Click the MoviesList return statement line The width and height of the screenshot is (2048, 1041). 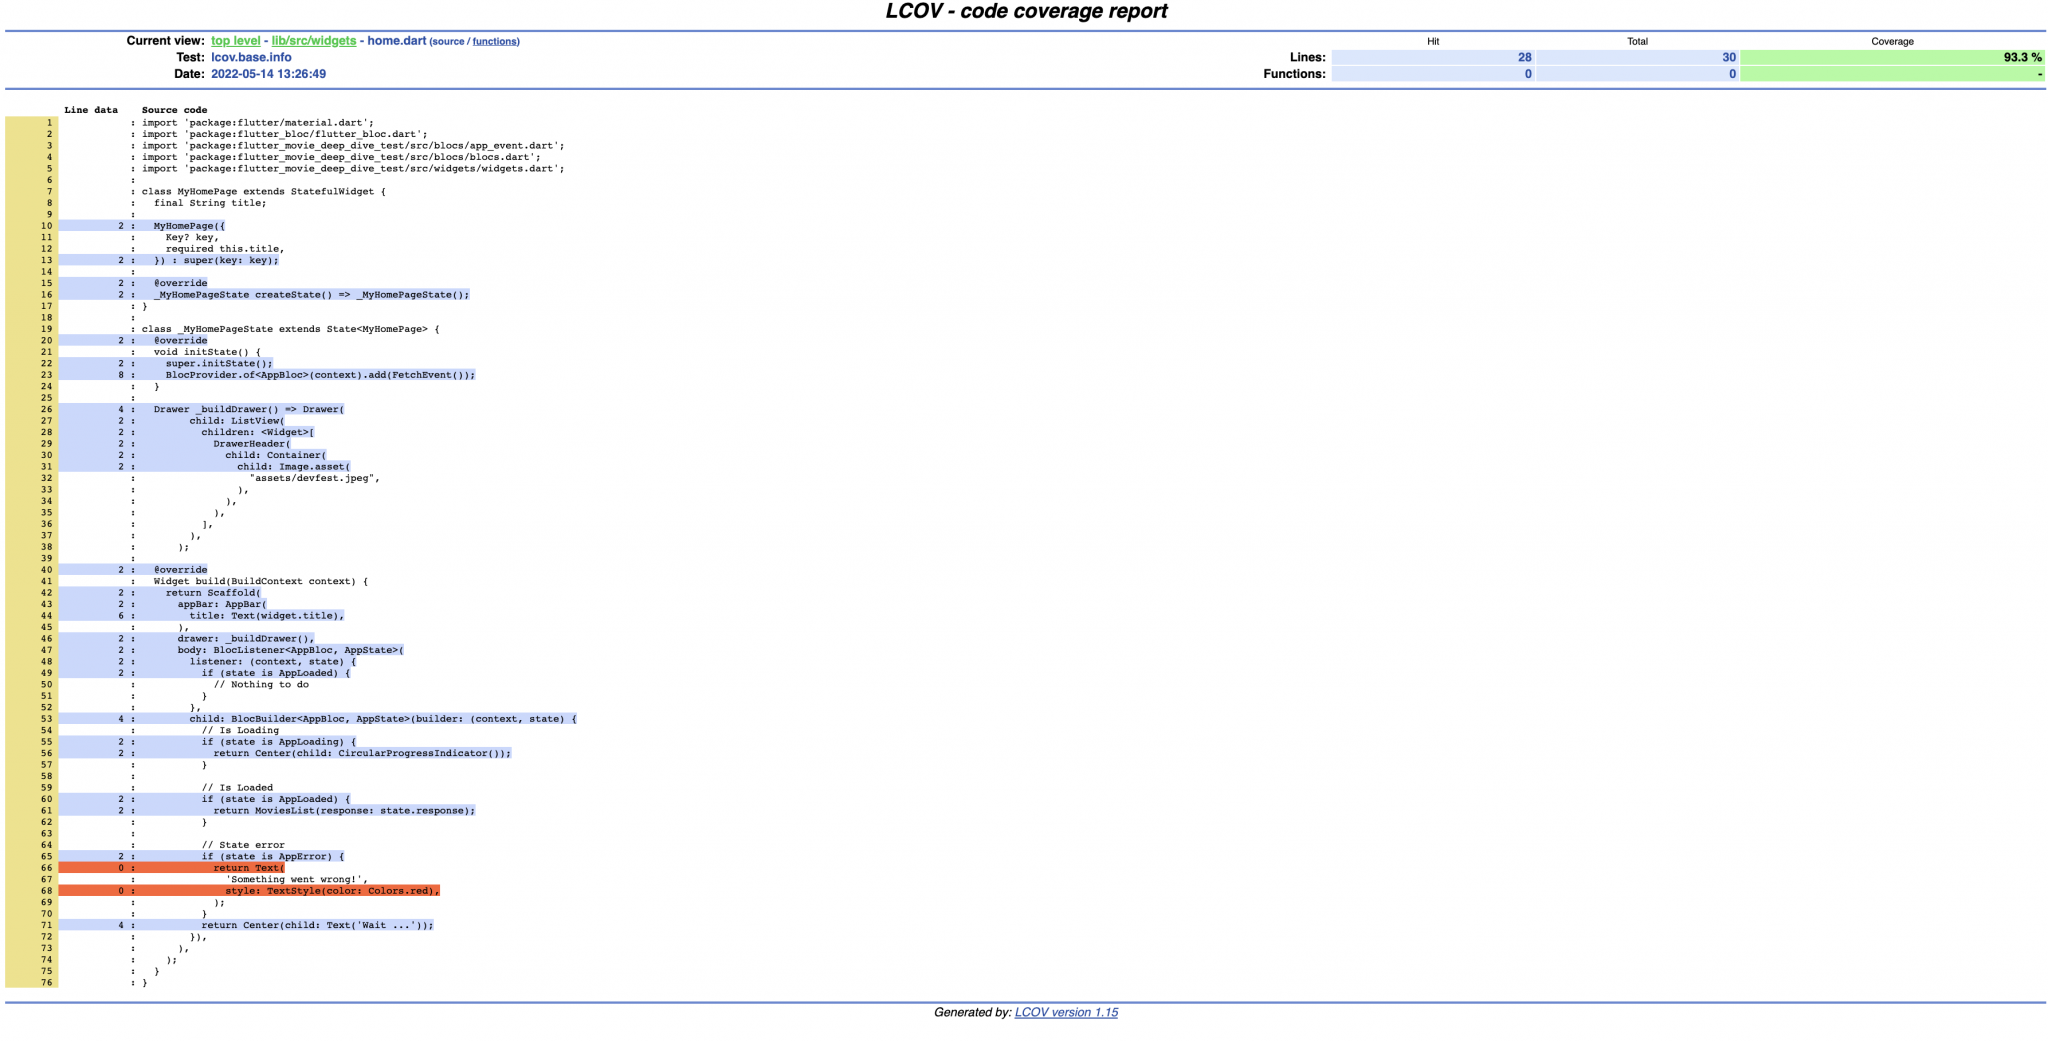[344, 811]
